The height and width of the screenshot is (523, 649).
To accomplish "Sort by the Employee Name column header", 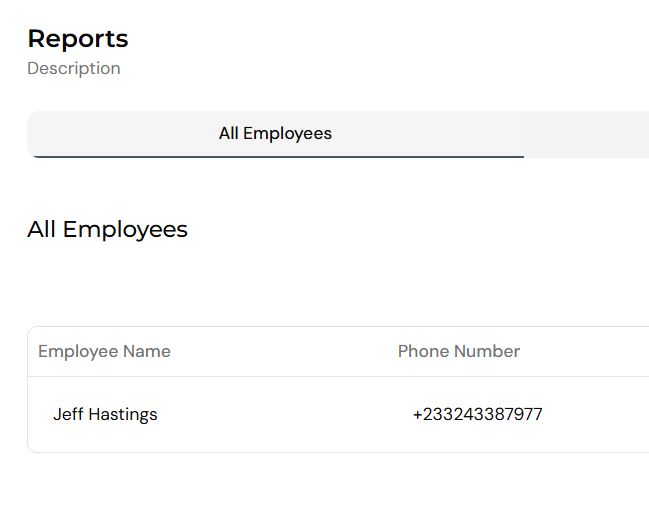I will (104, 351).
